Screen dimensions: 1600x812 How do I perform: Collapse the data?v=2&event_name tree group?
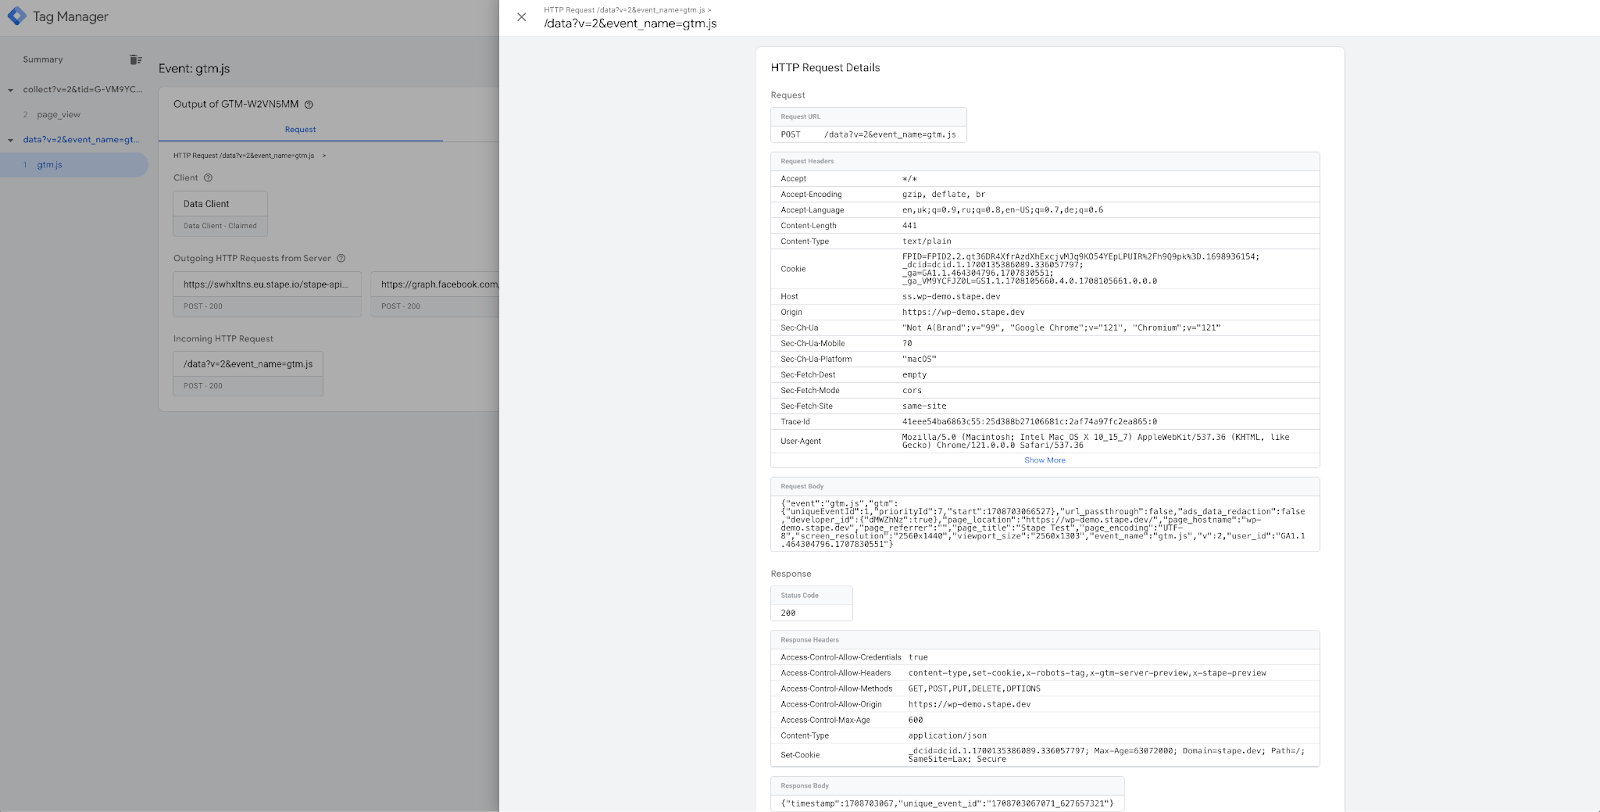pyautogui.click(x=11, y=140)
